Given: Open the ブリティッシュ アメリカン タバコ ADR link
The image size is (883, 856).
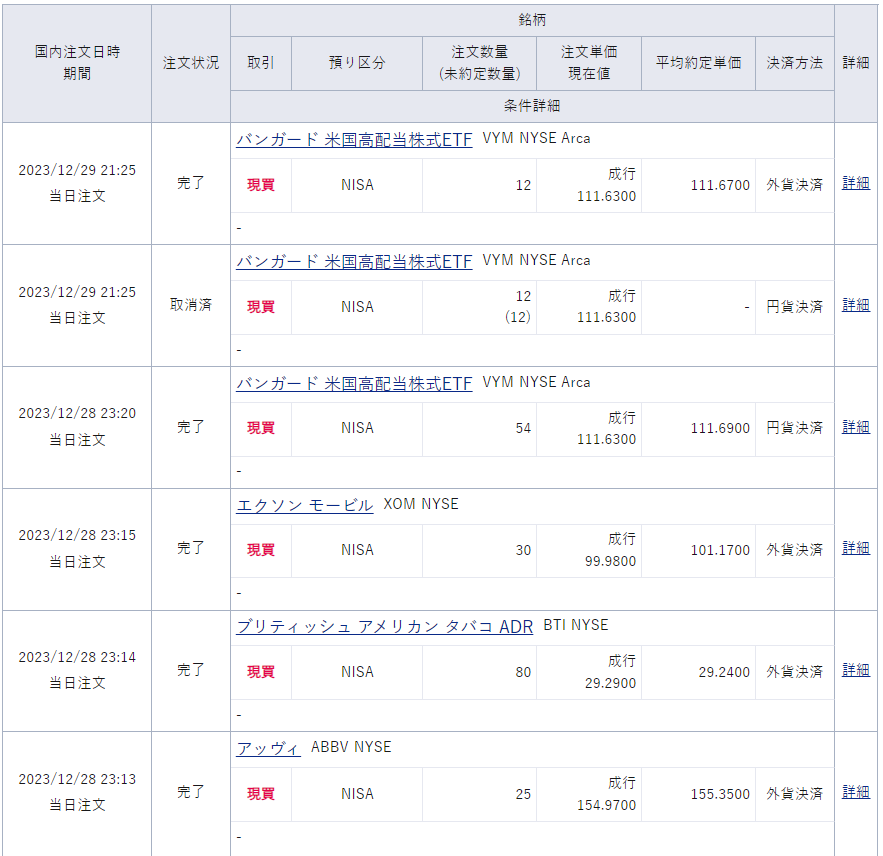Looking at the screenshot, I should pos(384,627).
